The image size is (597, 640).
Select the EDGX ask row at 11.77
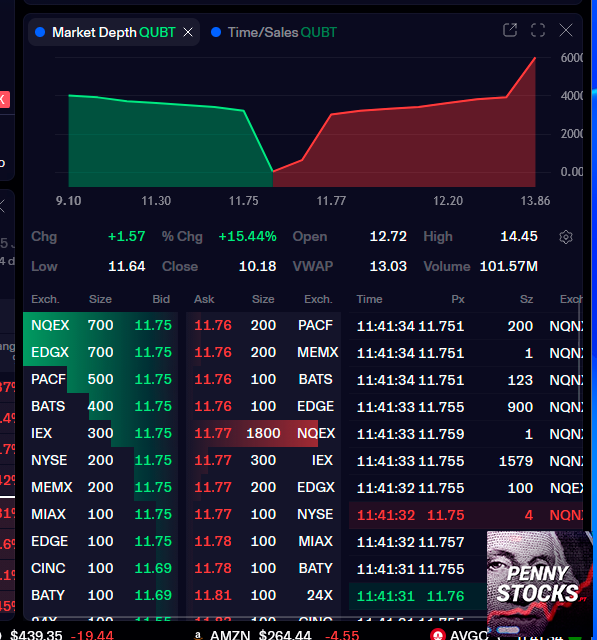[x=264, y=487]
